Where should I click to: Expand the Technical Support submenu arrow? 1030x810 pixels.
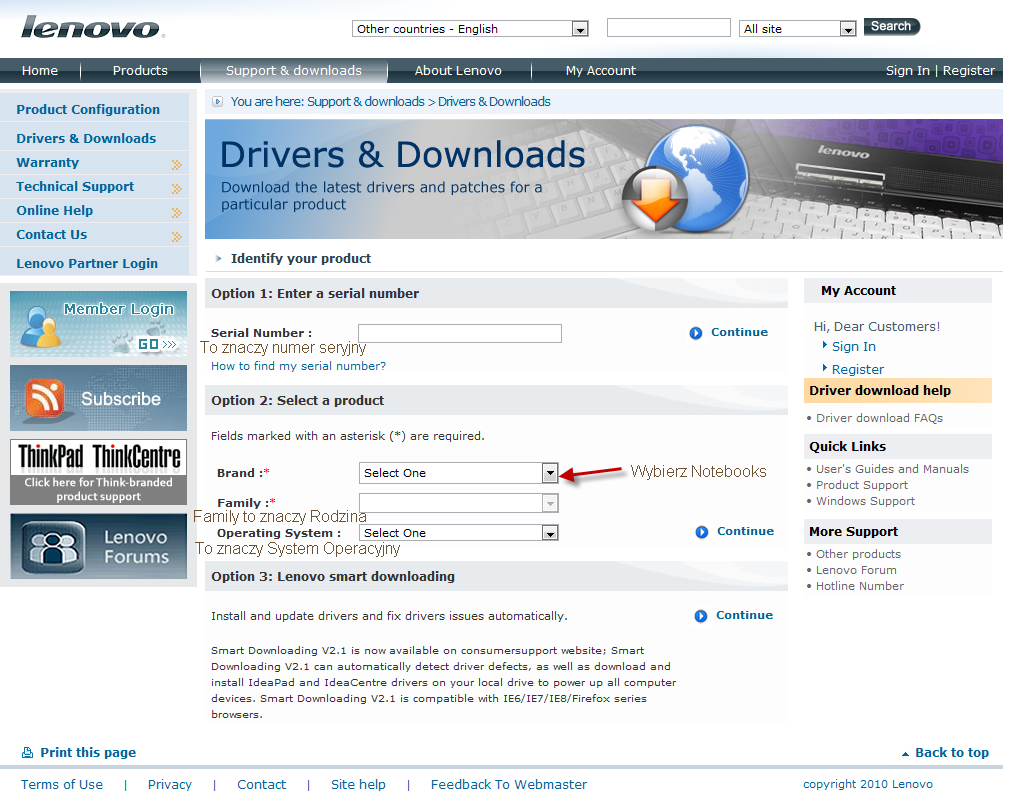(x=177, y=189)
